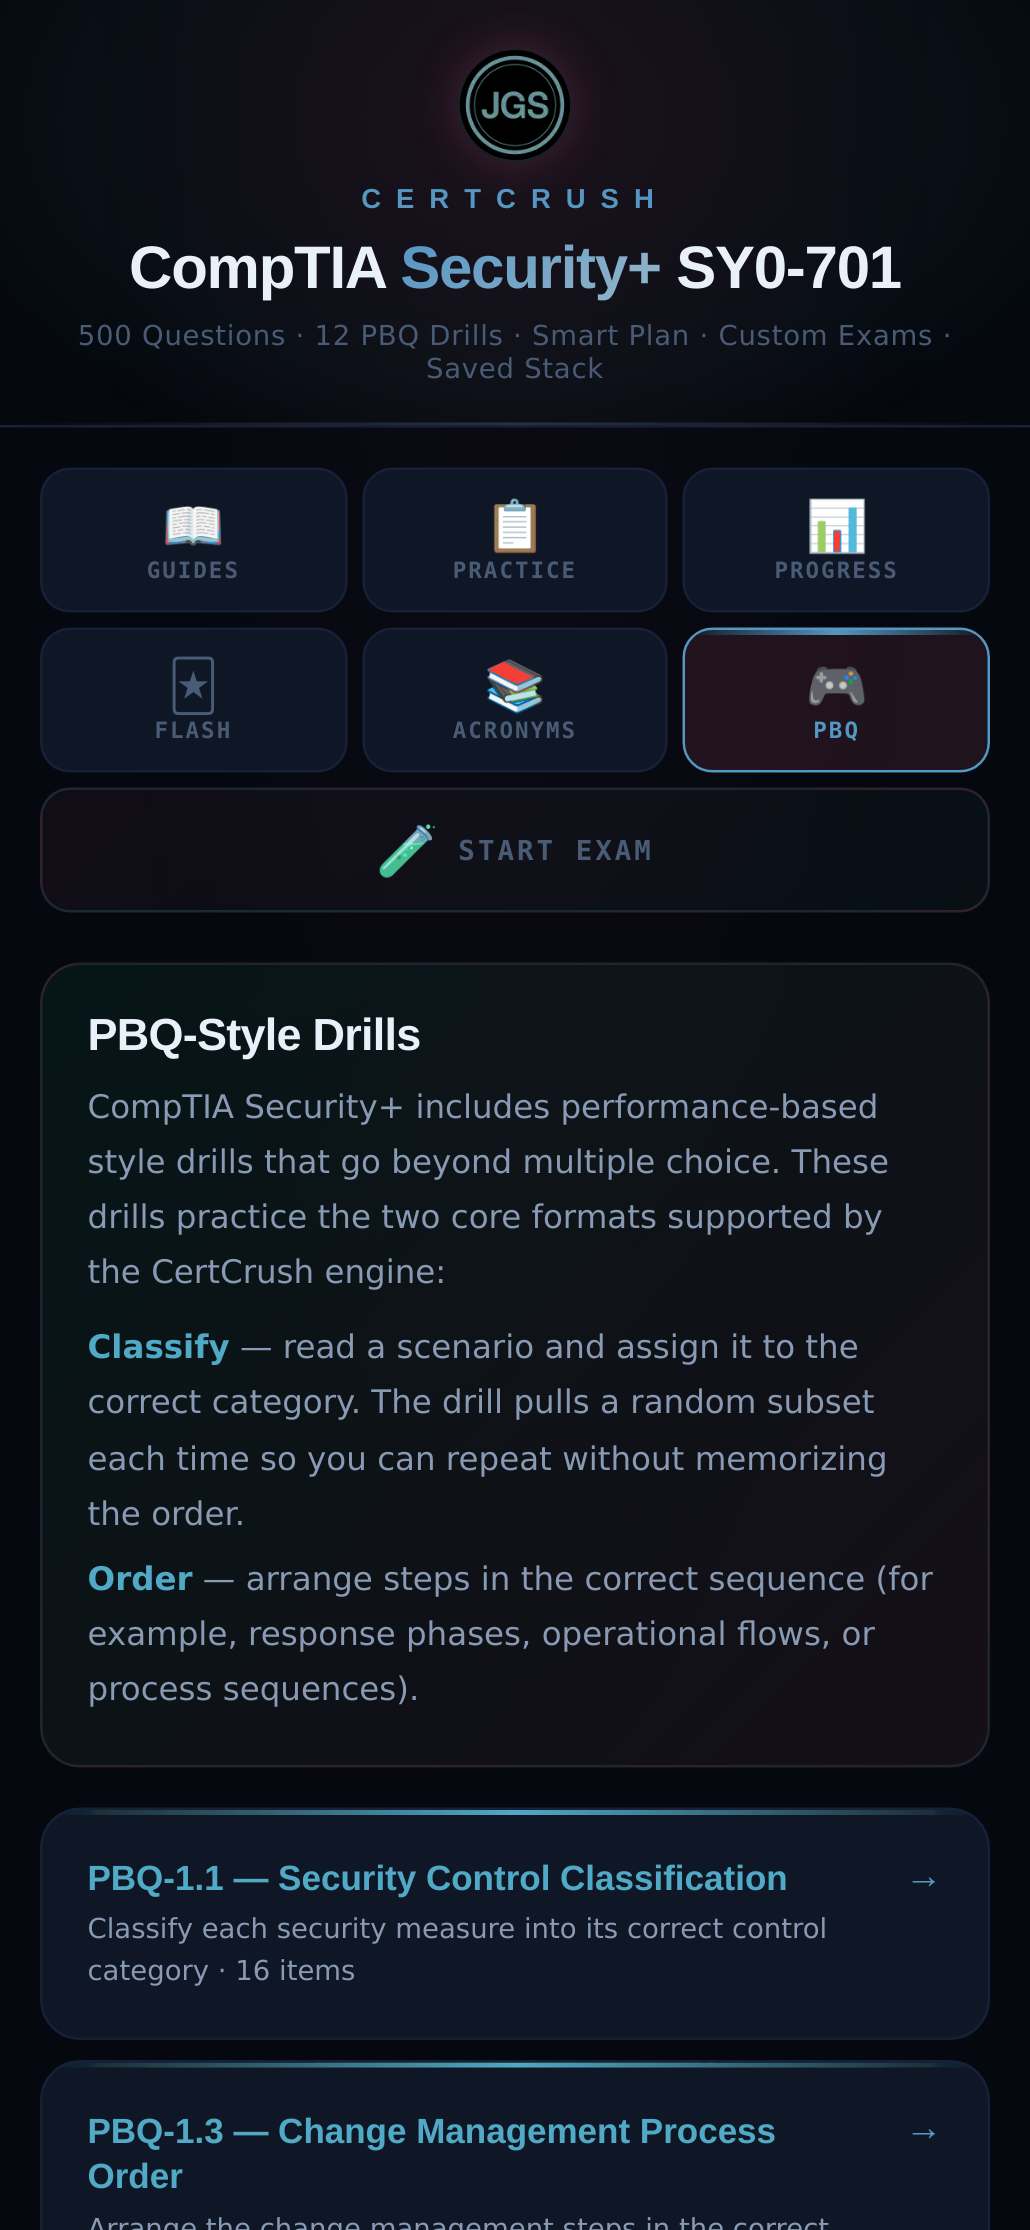The width and height of the screenshot is (1030, 2230).
Task: Click the Flash card star icon
Action: (193, 686)
